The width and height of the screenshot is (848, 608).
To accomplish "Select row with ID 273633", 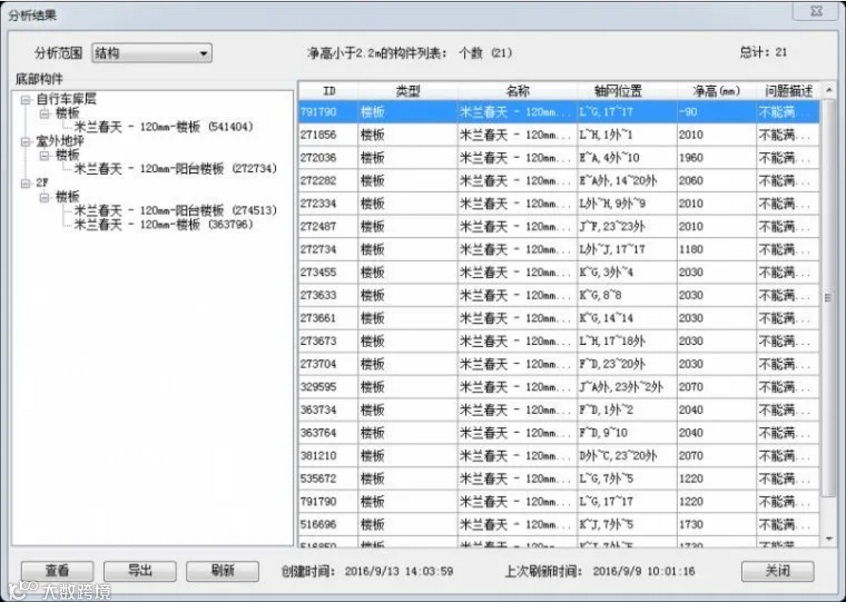I will [x=559, y=295].
